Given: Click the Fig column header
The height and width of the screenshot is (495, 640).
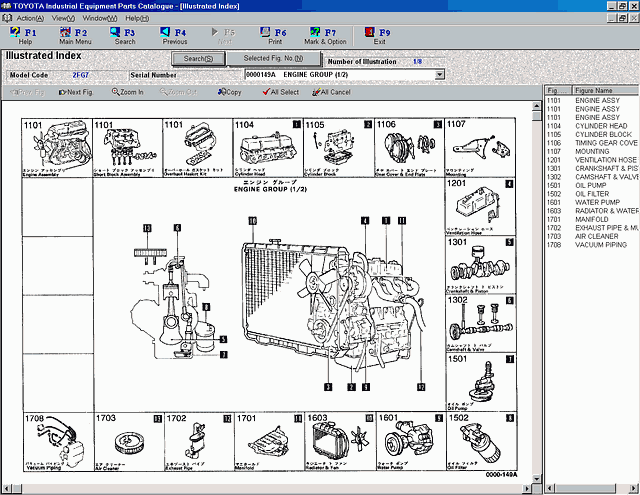Looking at the screenshot, I should tap(558, 91).
